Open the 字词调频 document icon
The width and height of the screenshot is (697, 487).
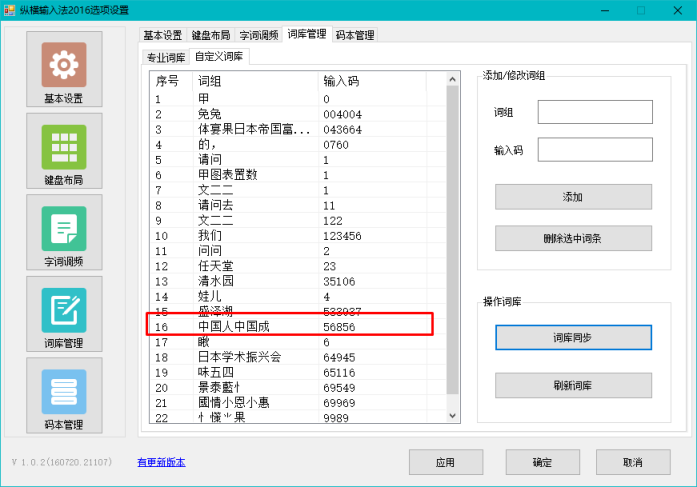pos(64,229)
